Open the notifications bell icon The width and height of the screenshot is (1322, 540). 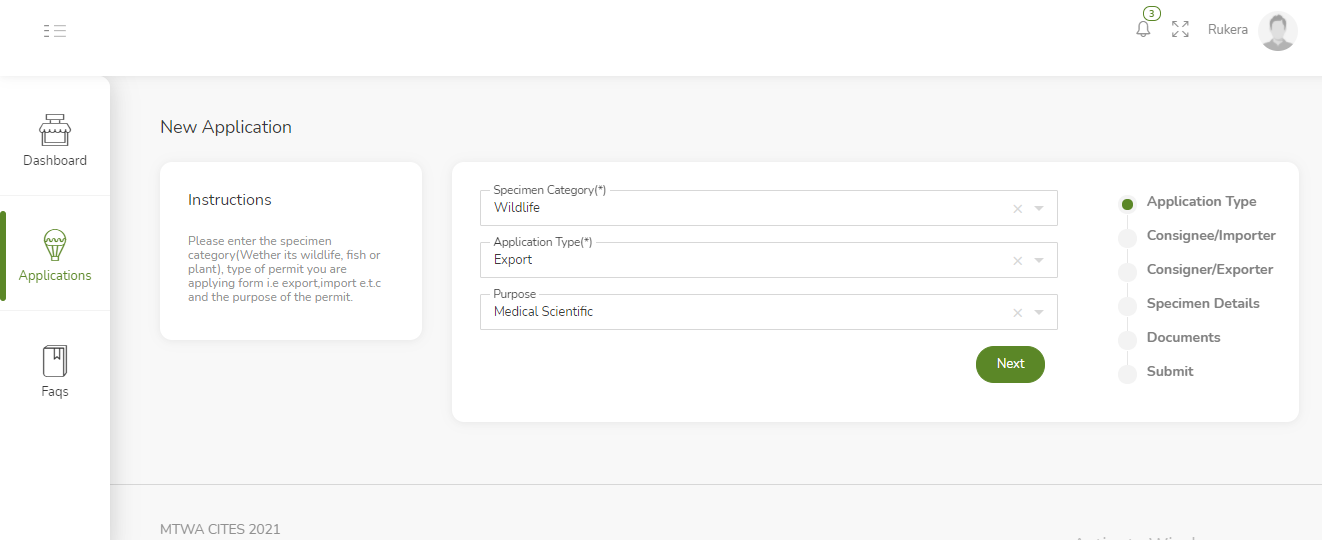(1143, 29)
